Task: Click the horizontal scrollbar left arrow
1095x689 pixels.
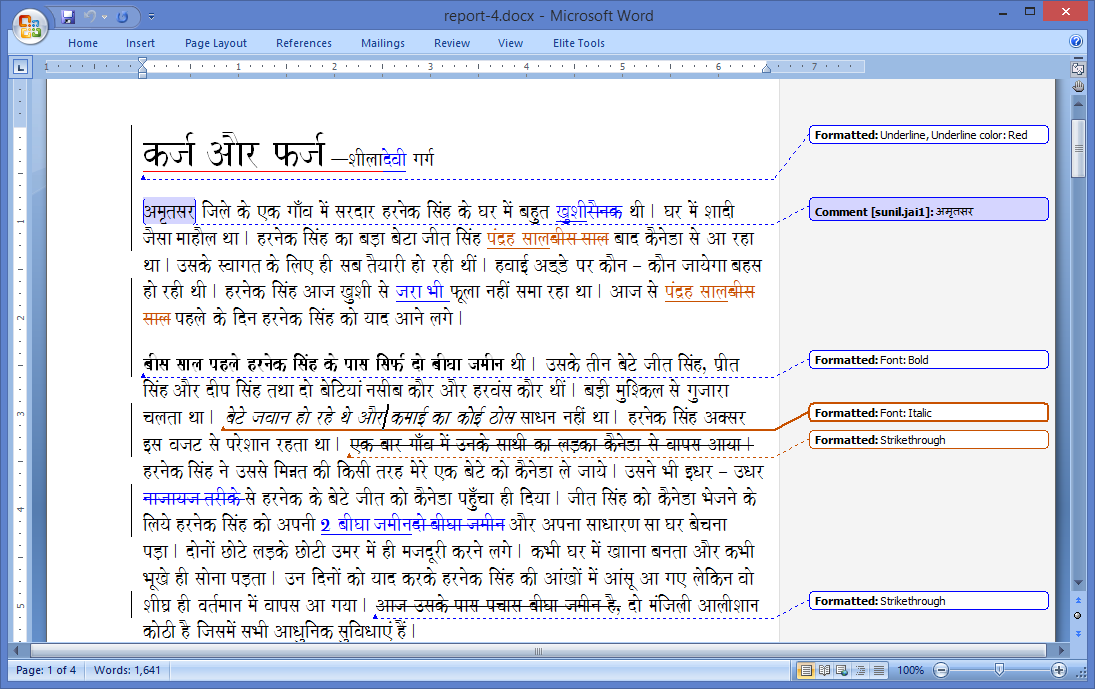Action: (15, 651)
